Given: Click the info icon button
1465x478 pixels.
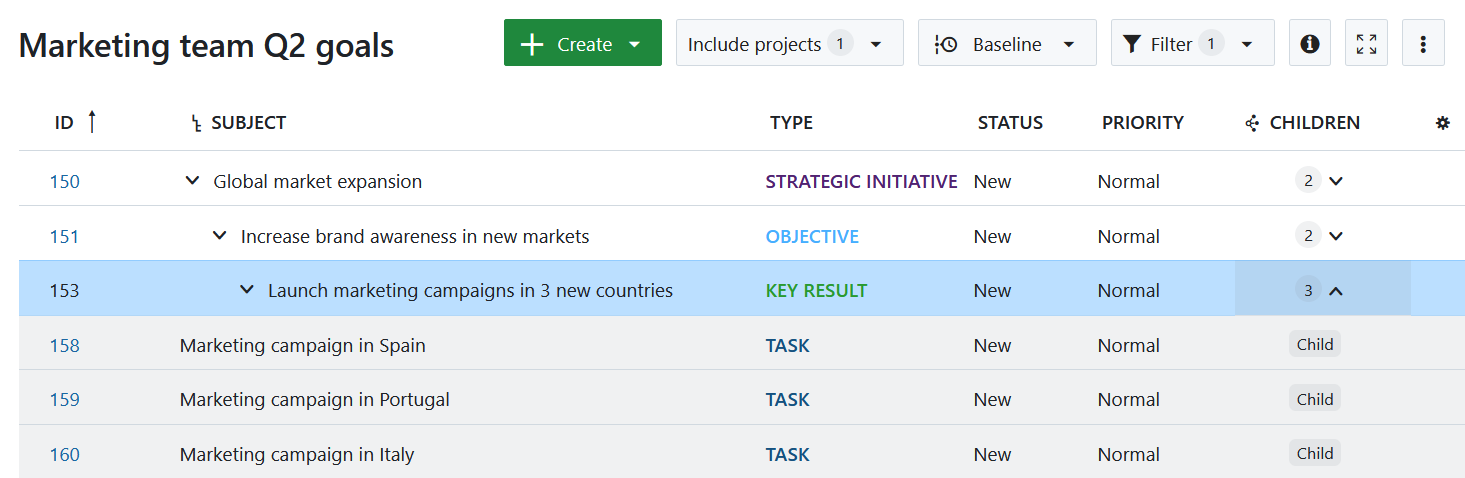Looking at the screenshot, I should [x=1309, y=44].
